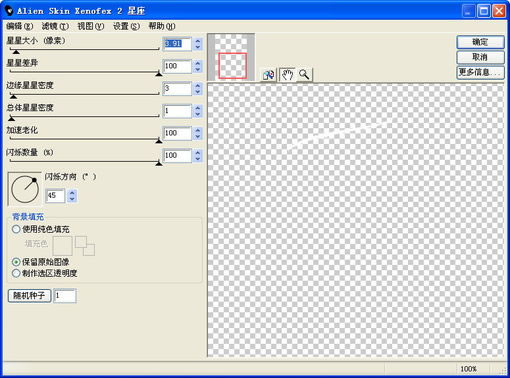Image resolution: width=510 pixels, height=378 pixels.
Task: Open the 设置 menu
Action: coord(126,26)
